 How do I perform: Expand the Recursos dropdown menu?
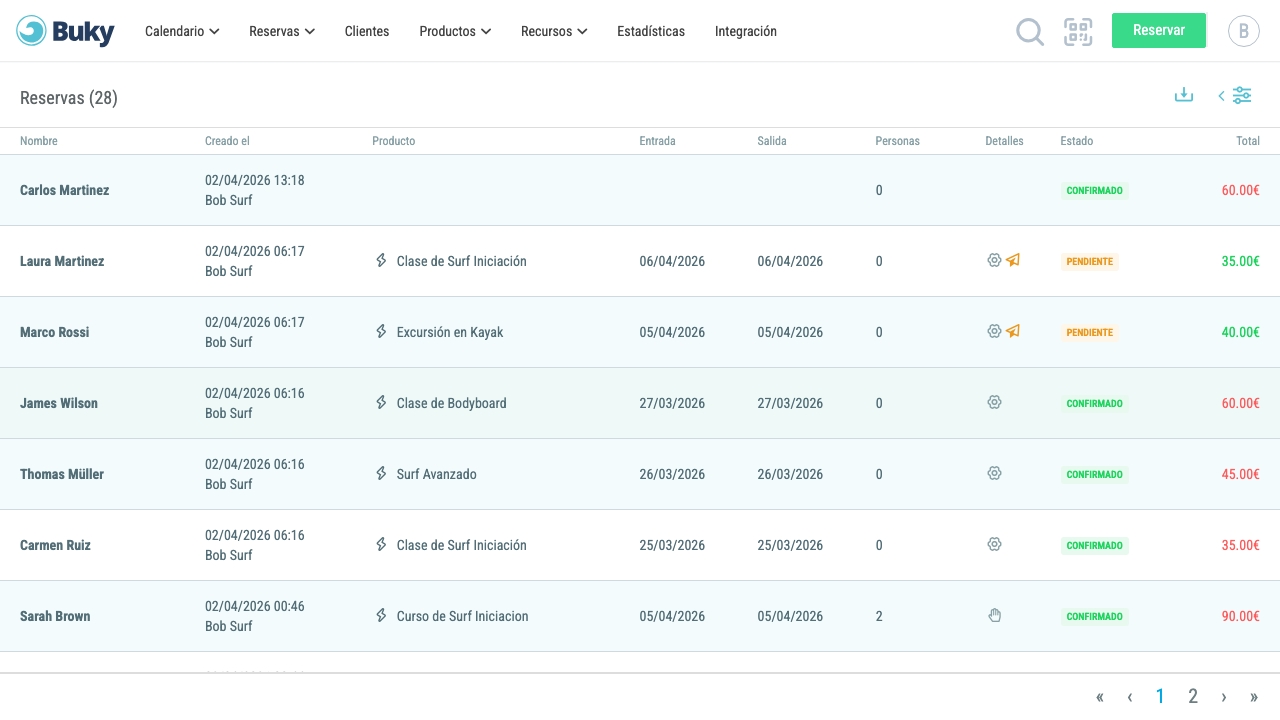pos(554,31)
